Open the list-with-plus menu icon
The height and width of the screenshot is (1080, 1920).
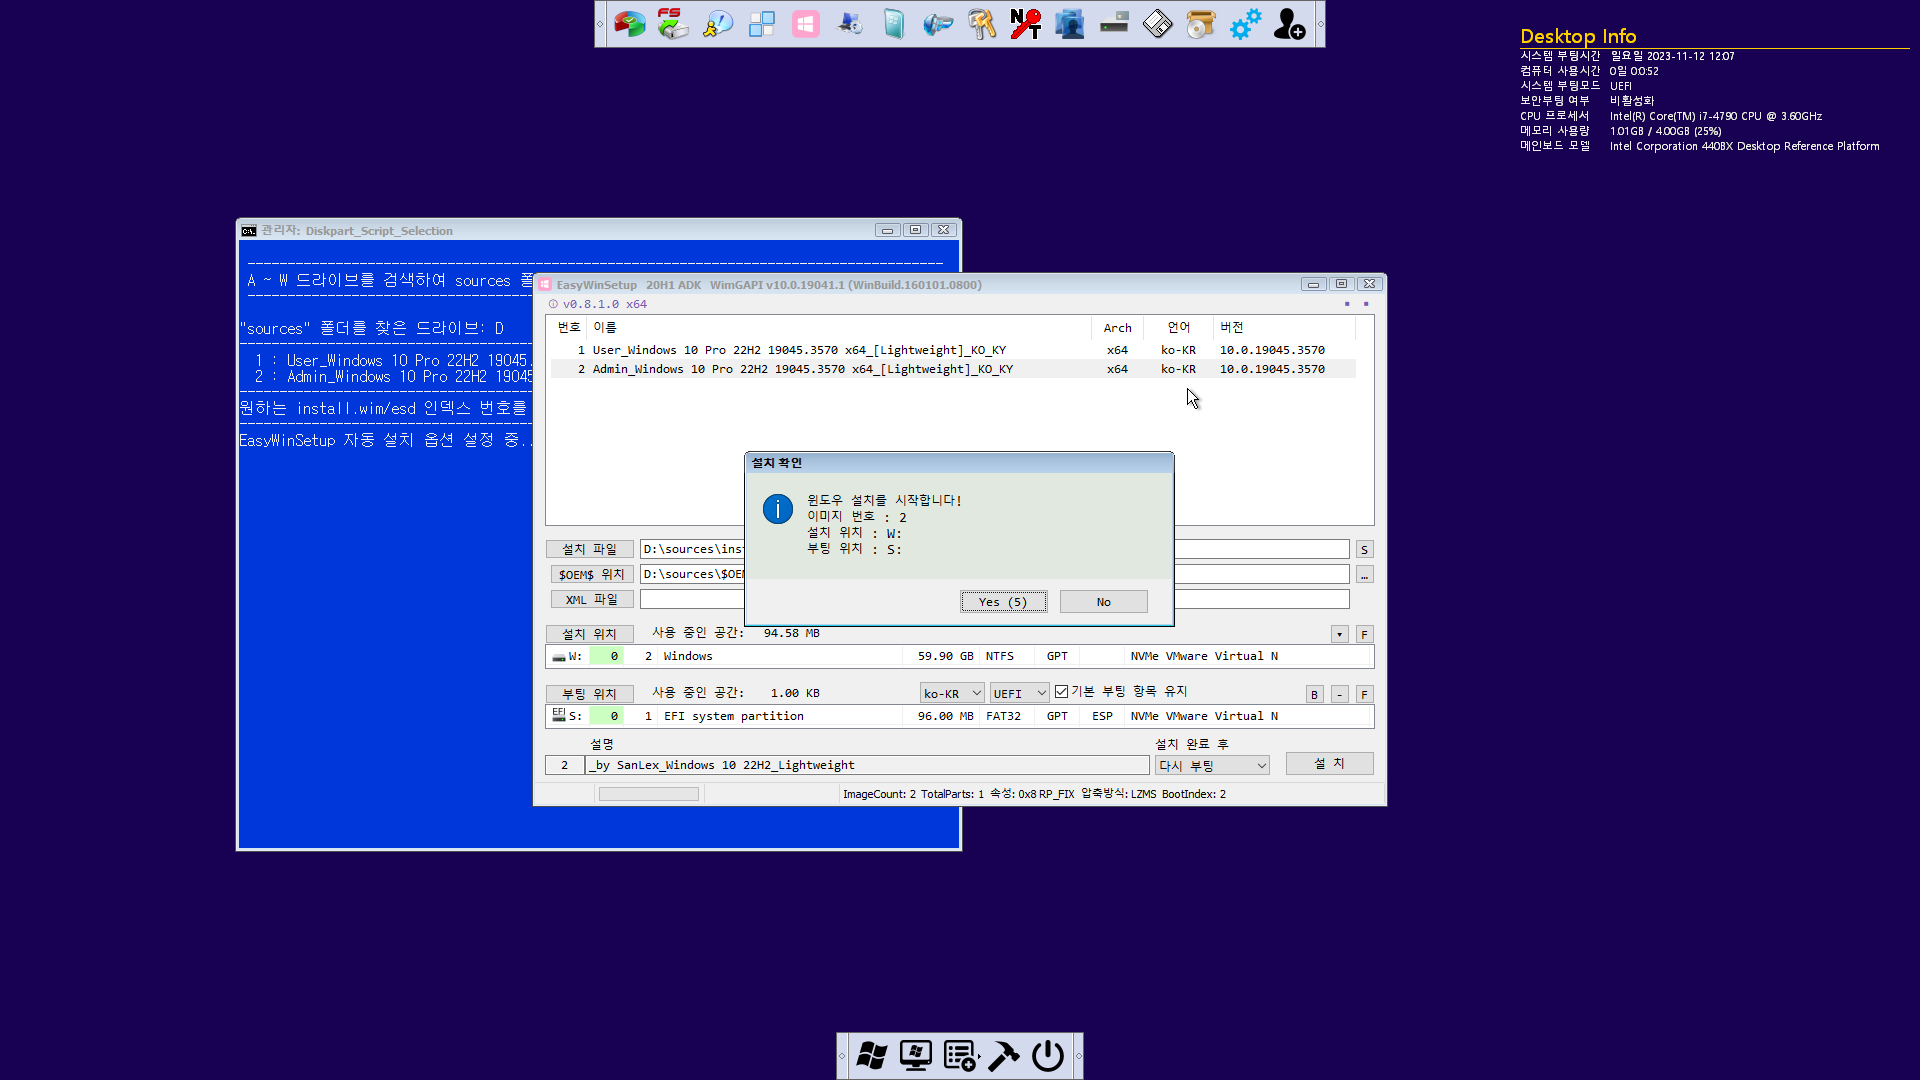click(x=960, y=1056)
